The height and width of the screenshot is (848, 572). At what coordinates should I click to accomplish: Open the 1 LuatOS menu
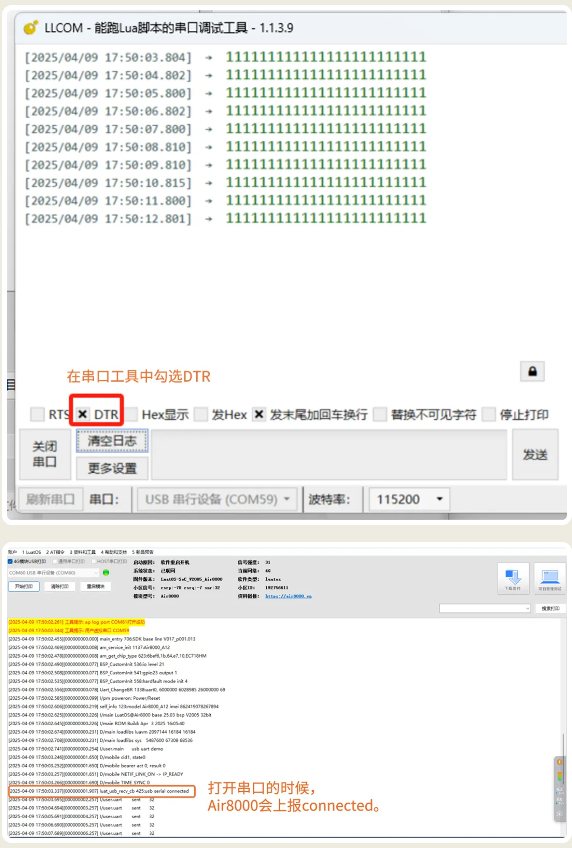click(x=31, y=552)
